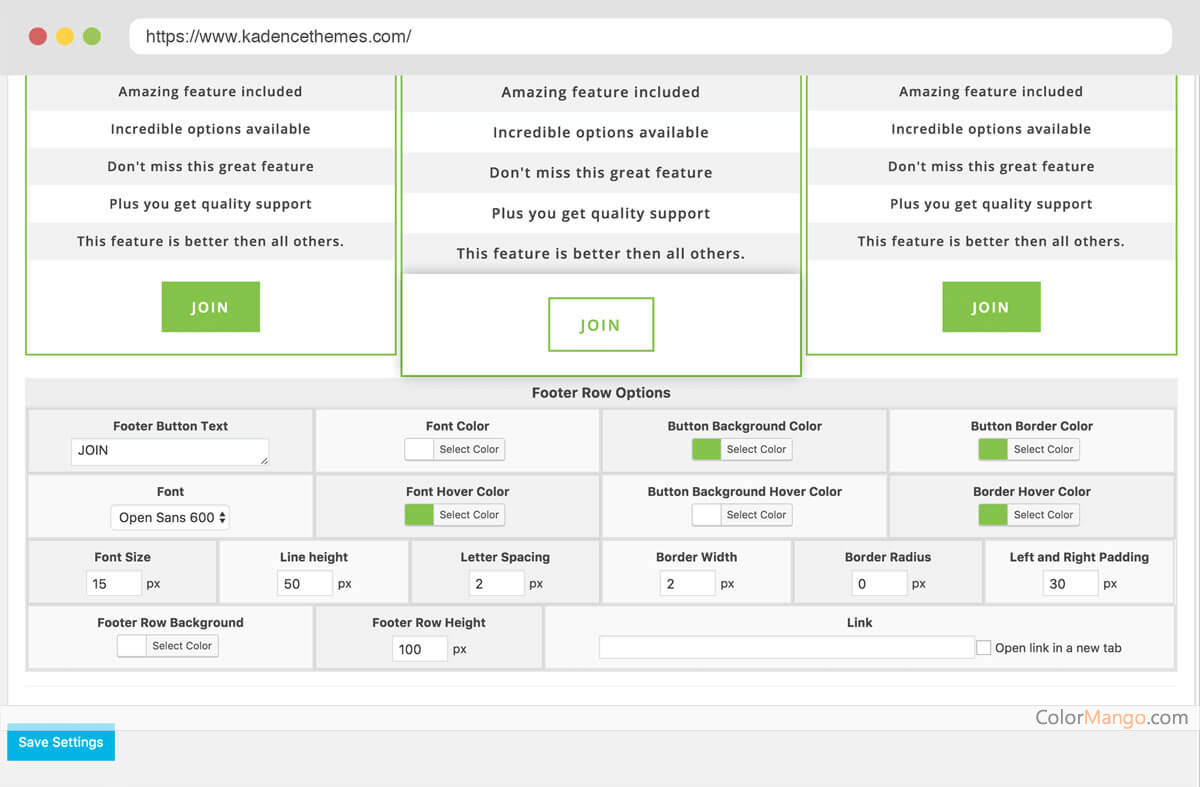Pick a Button Border Color
1200x787 pixels.
point(1043,449)
